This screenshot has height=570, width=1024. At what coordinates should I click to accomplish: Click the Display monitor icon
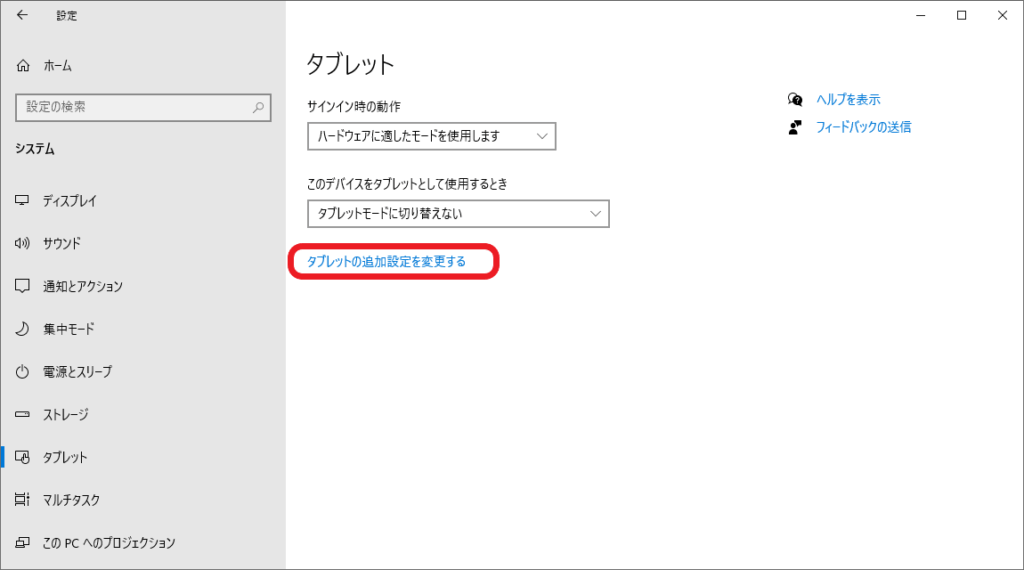point(23,201)
